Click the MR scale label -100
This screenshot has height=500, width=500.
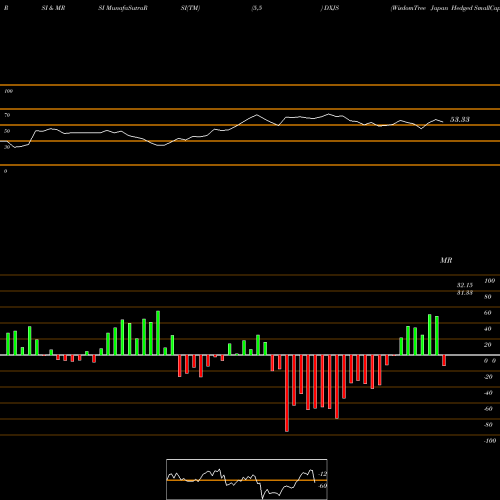tap(490, 441)
